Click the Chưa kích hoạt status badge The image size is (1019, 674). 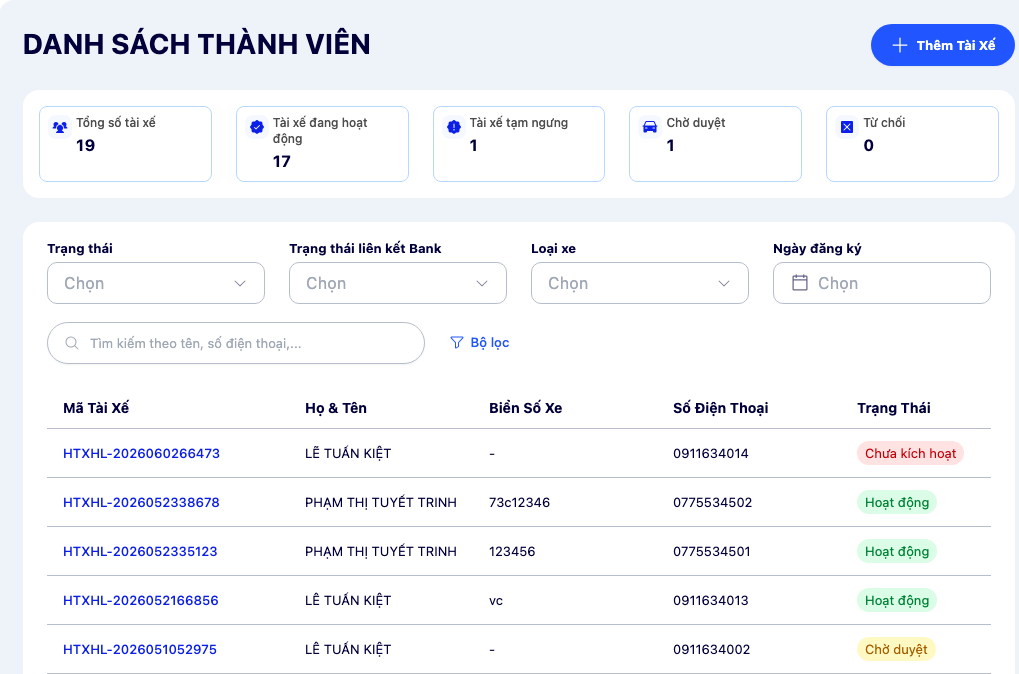point(910,454)
